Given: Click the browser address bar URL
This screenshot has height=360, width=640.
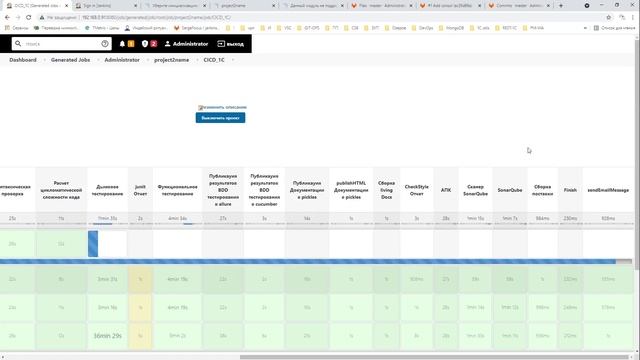Looking at the screenshot, I should pos(156,18).
